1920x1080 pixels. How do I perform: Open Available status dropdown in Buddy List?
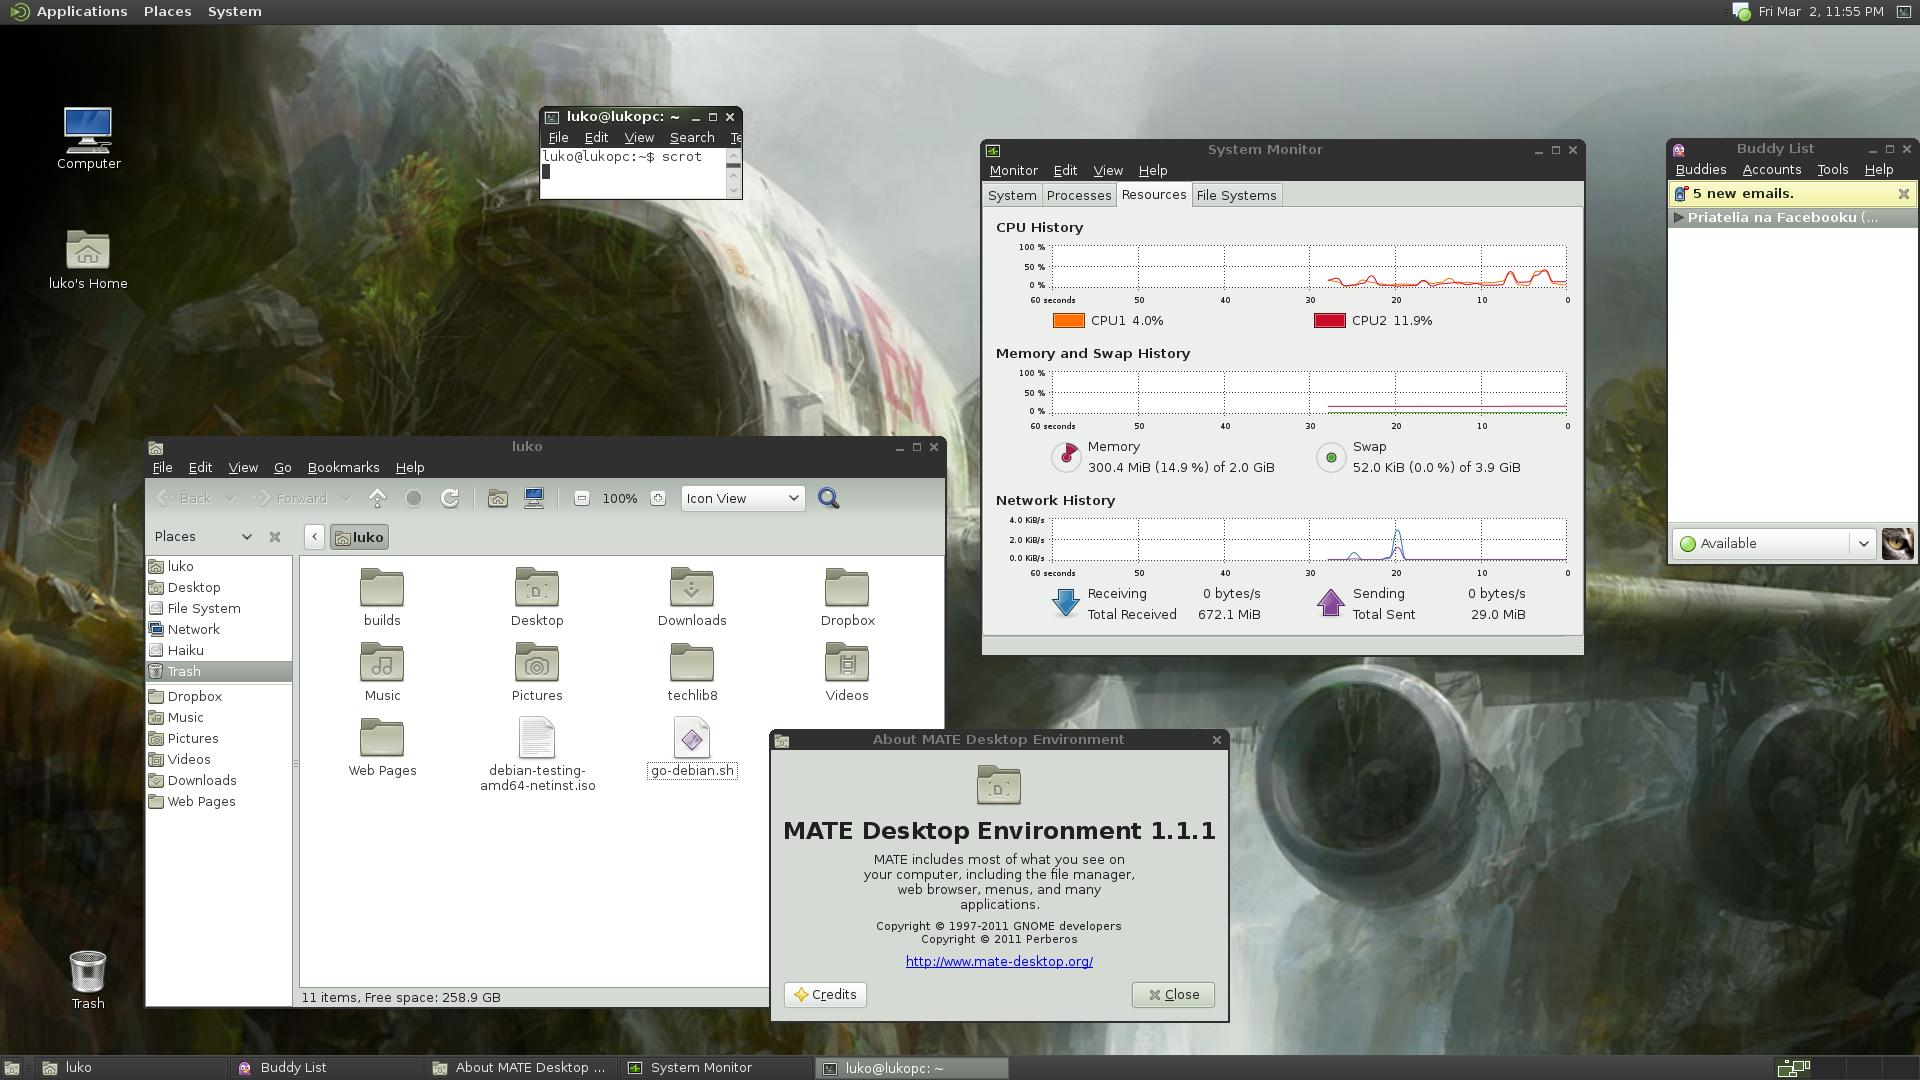(1773, 544)
